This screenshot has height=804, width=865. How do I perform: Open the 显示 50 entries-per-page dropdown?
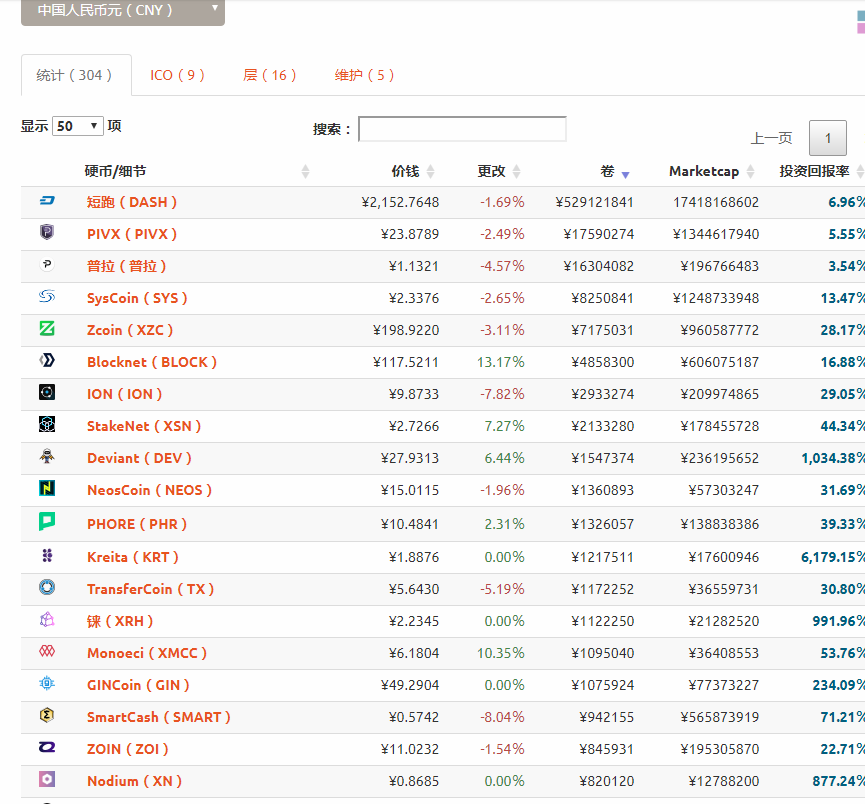[x=78, y=126]
